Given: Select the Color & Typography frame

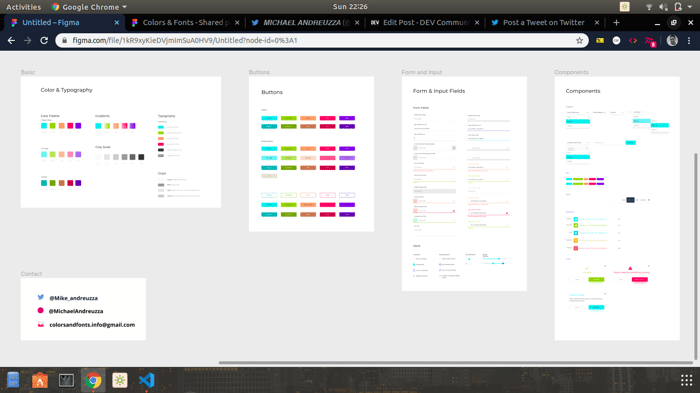Looking at the screenshot, I should click(121, 142).
